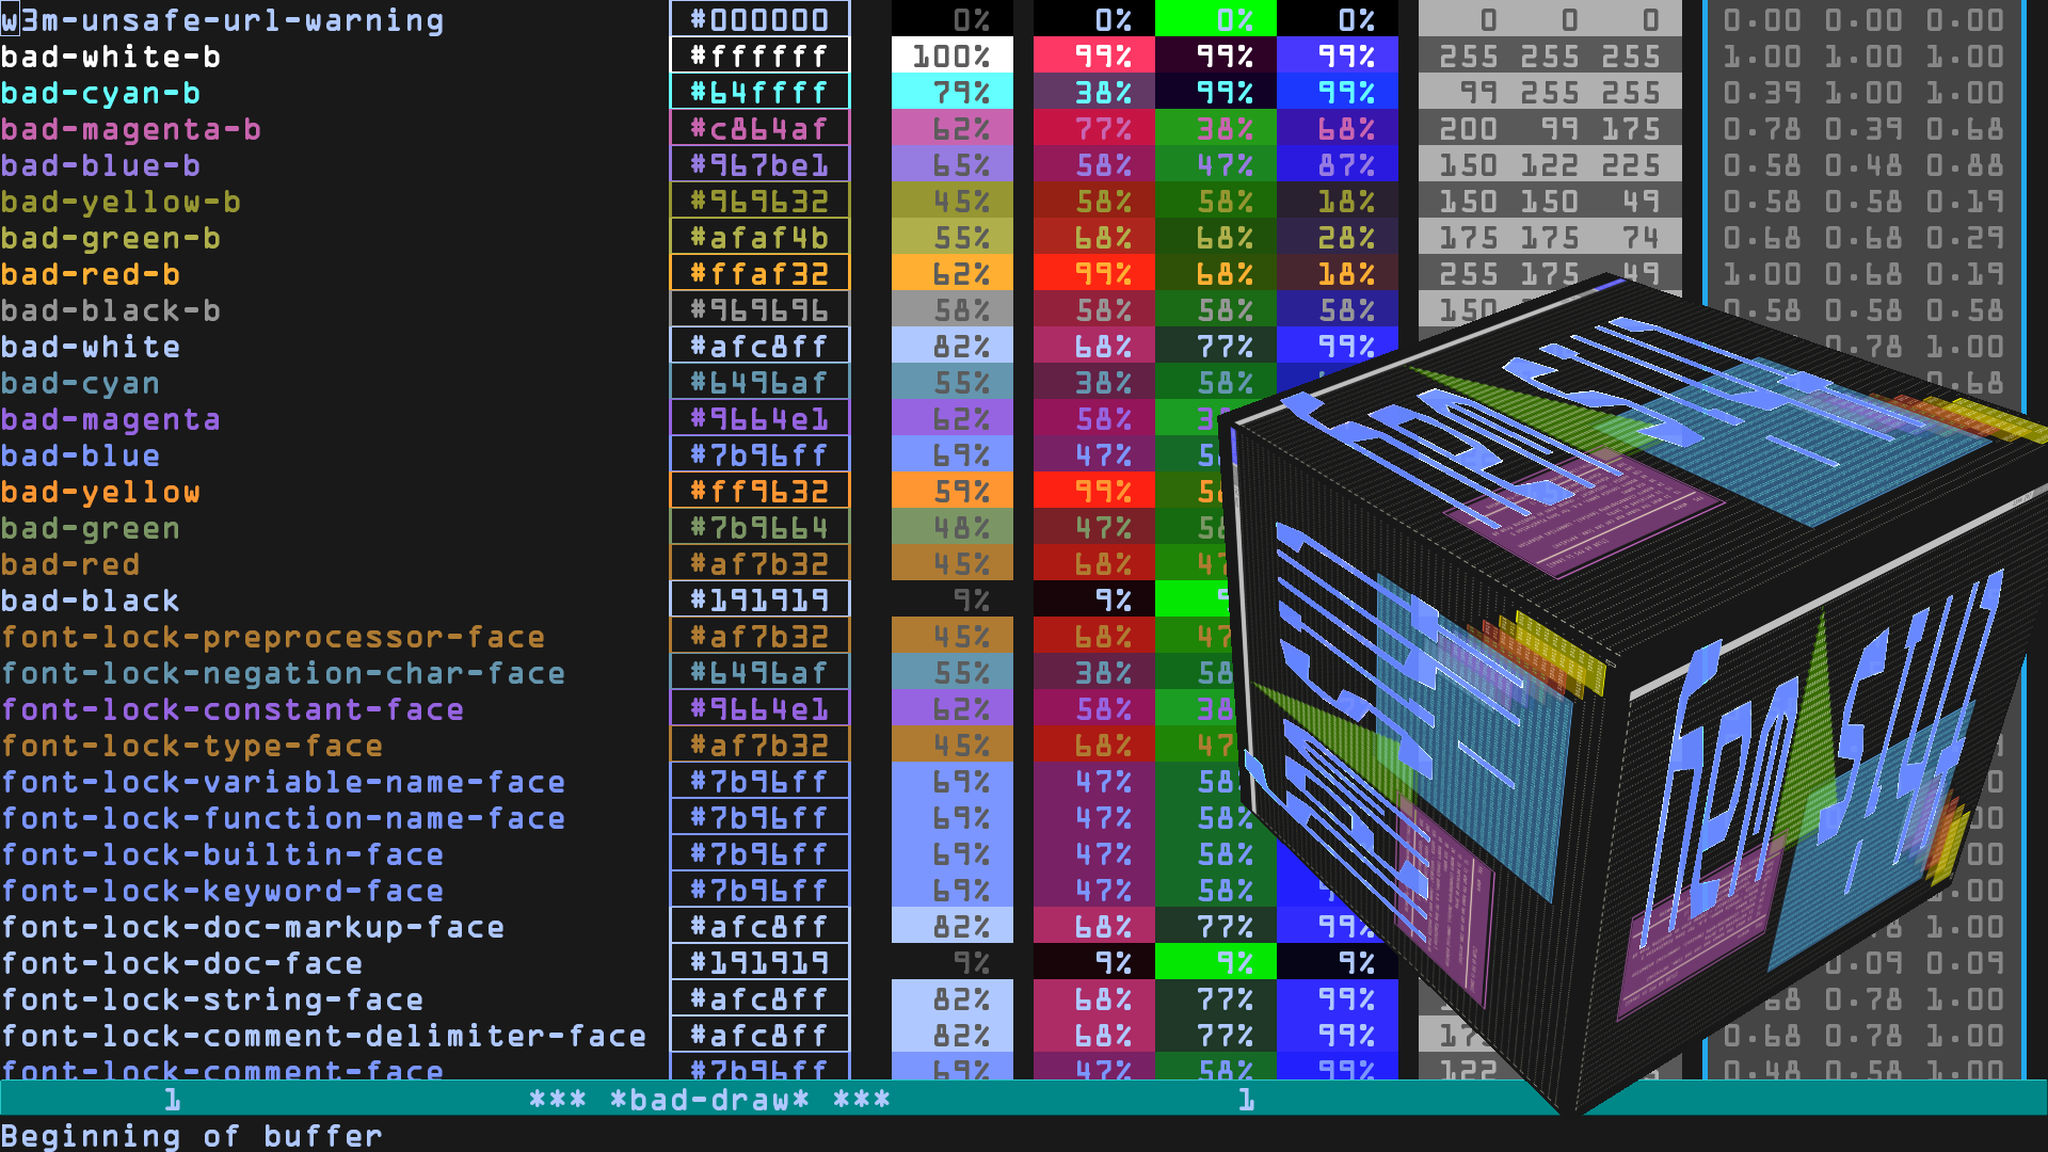
Task: Click the font-lock-string-face entry
Action: click(212, 1000)
